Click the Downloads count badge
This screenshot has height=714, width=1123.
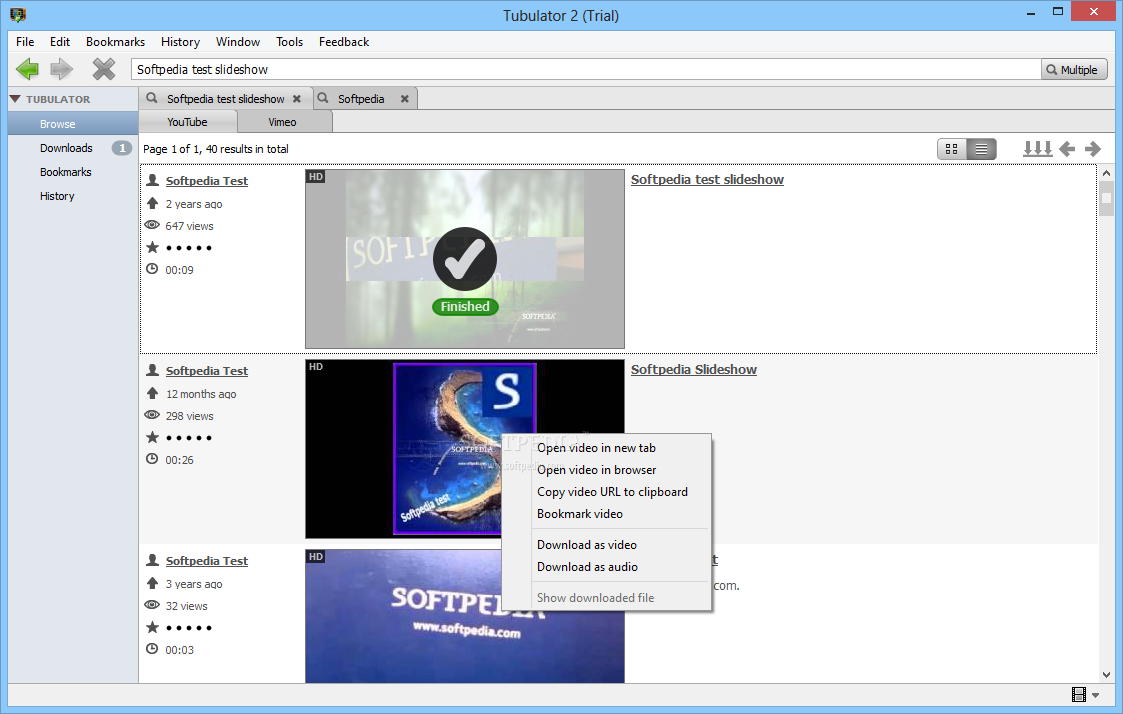coord(122,148)
